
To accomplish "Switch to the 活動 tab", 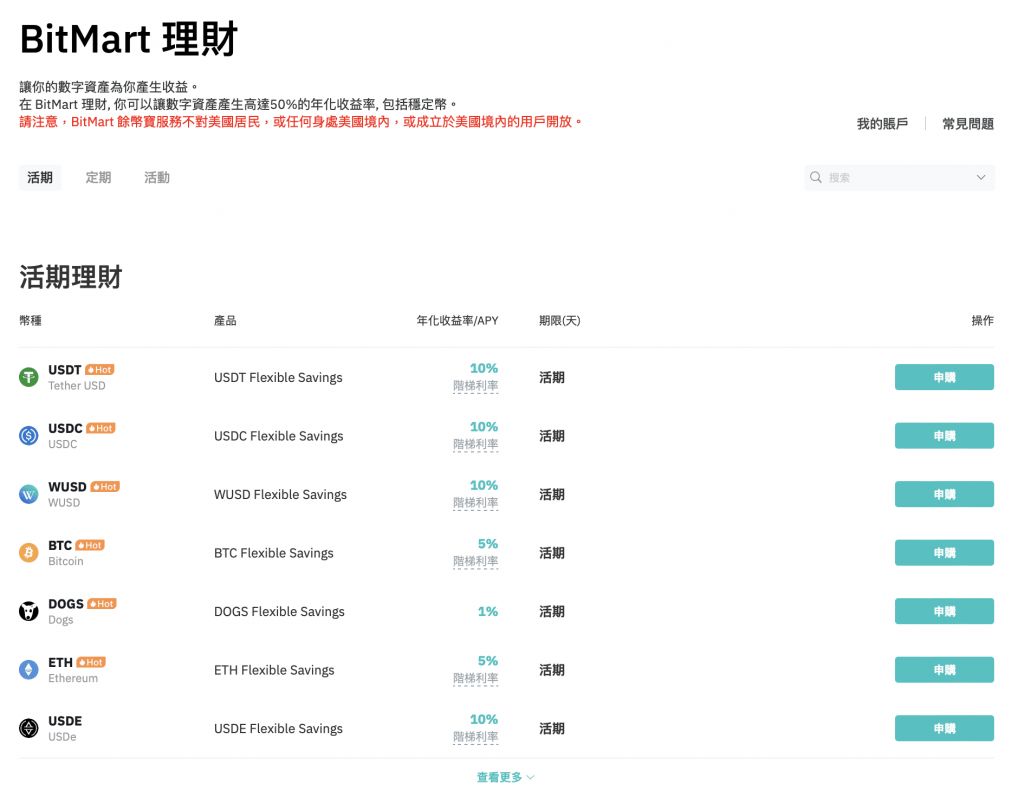I will (x=157, y=178).
